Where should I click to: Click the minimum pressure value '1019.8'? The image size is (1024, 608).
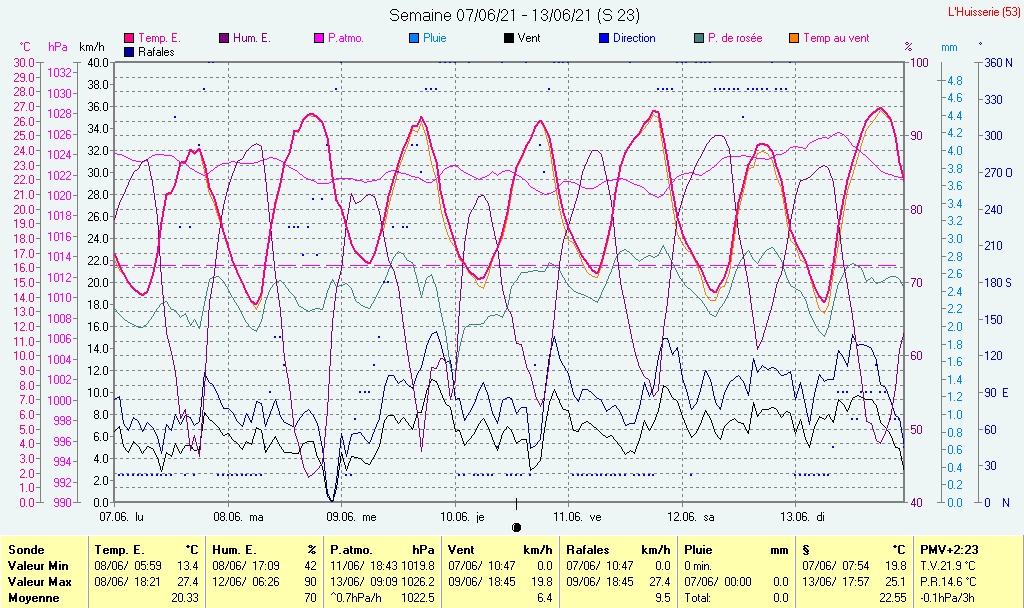click(x=418, y=566)
